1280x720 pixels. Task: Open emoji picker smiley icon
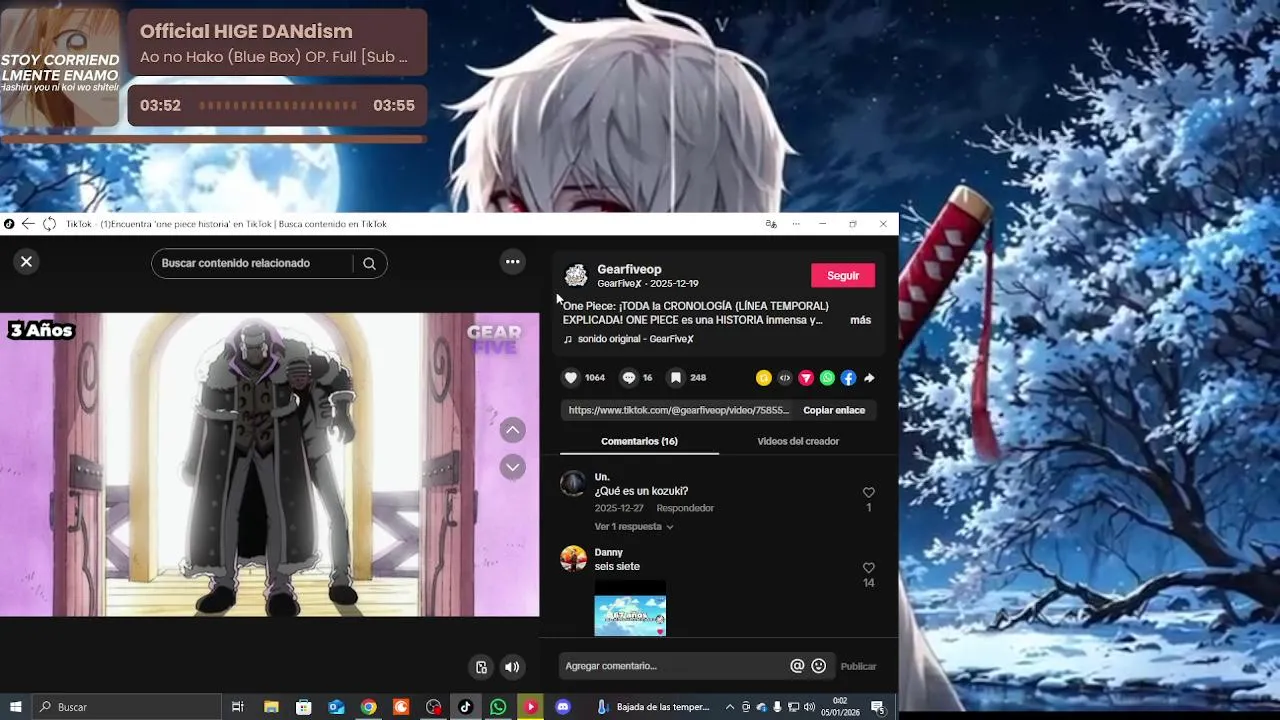coord(819,666)
